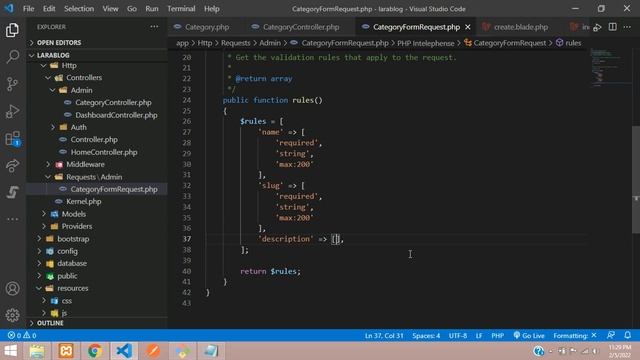Open the Edit menu

(x=49, y=9)
